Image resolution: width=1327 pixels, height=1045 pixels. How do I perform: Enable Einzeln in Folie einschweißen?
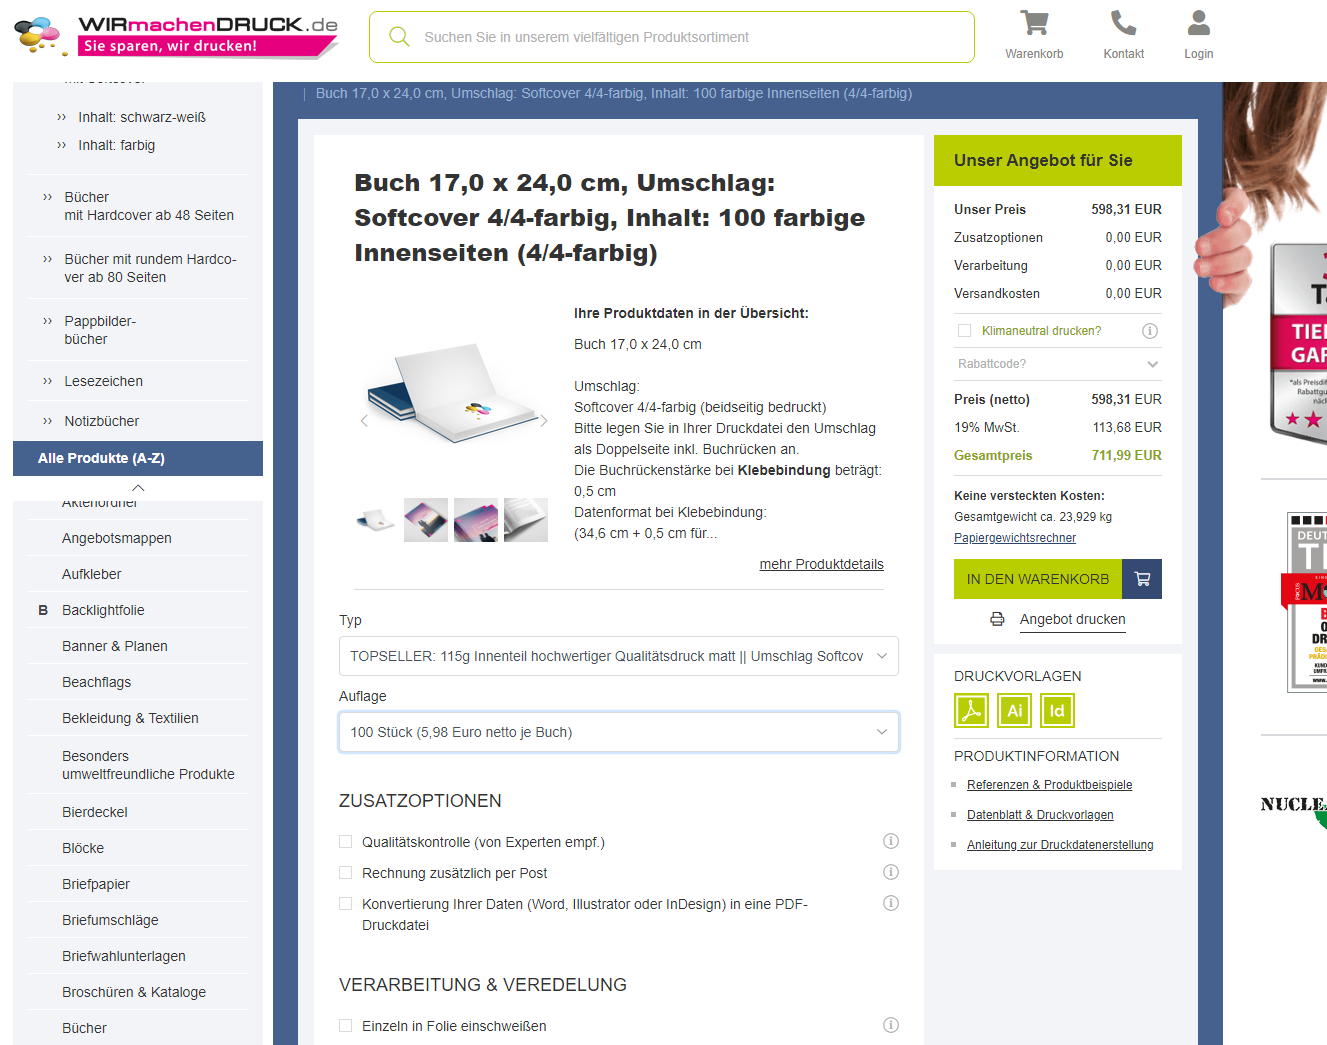345,1025
